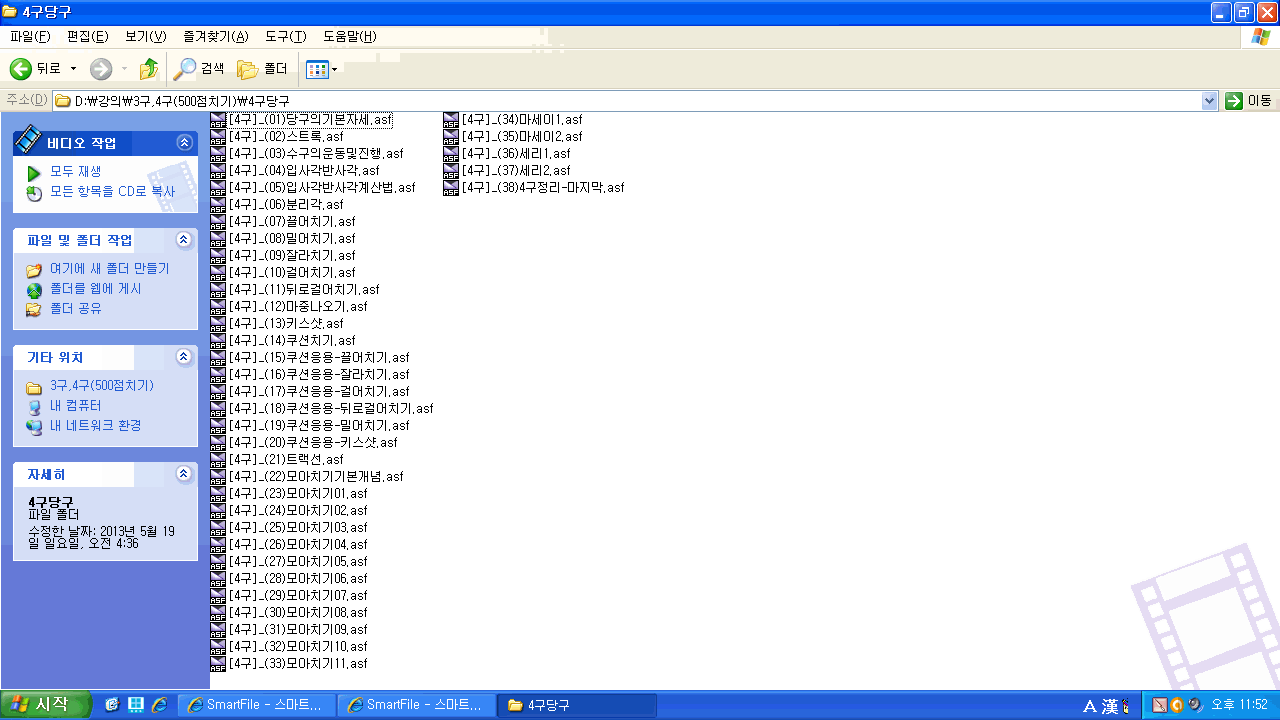Click the 모두 재생 link
Image resolution: width=1280 pixels, height=720 pixels.
click(x=75, y=172)
